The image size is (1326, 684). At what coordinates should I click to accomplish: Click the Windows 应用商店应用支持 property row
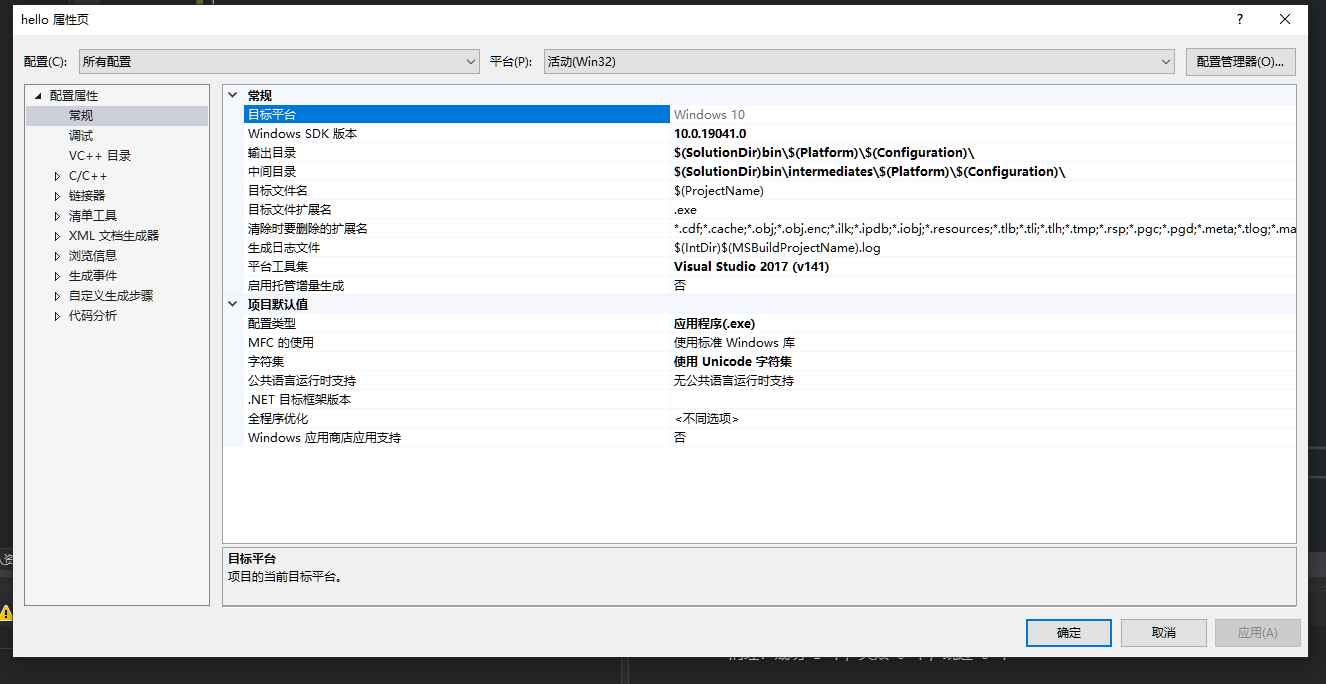click(770, 438)
